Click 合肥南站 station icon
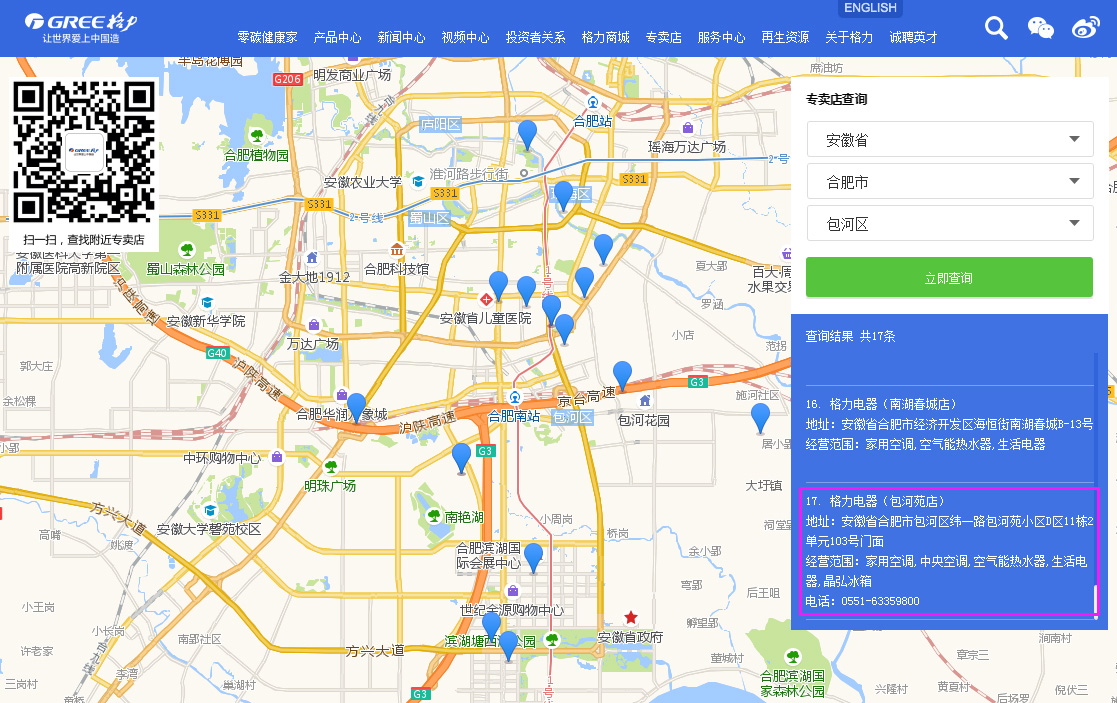 pyautogui.click(x=514, y=397)
